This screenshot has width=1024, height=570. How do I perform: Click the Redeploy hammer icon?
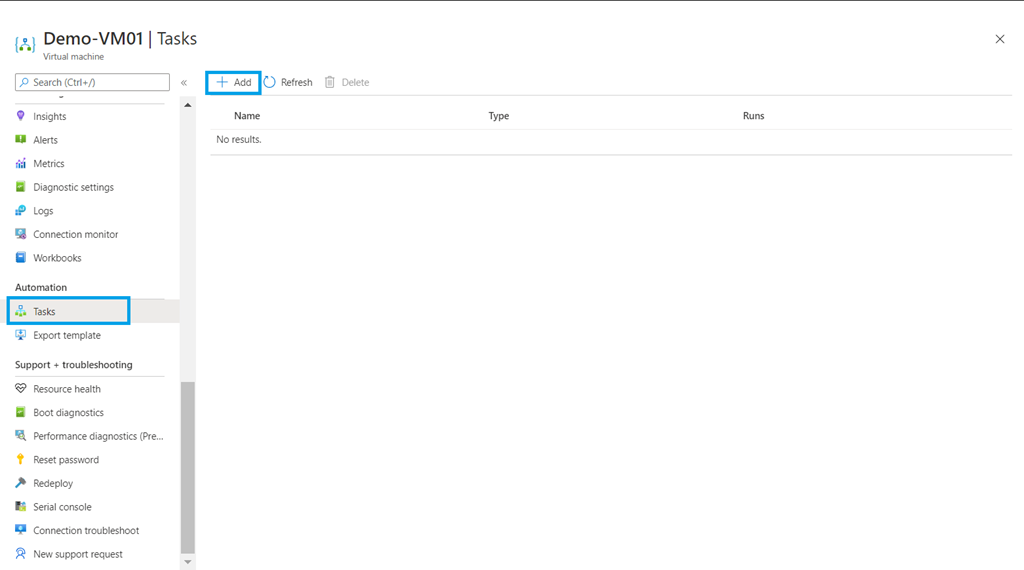[x=21, y=483]
